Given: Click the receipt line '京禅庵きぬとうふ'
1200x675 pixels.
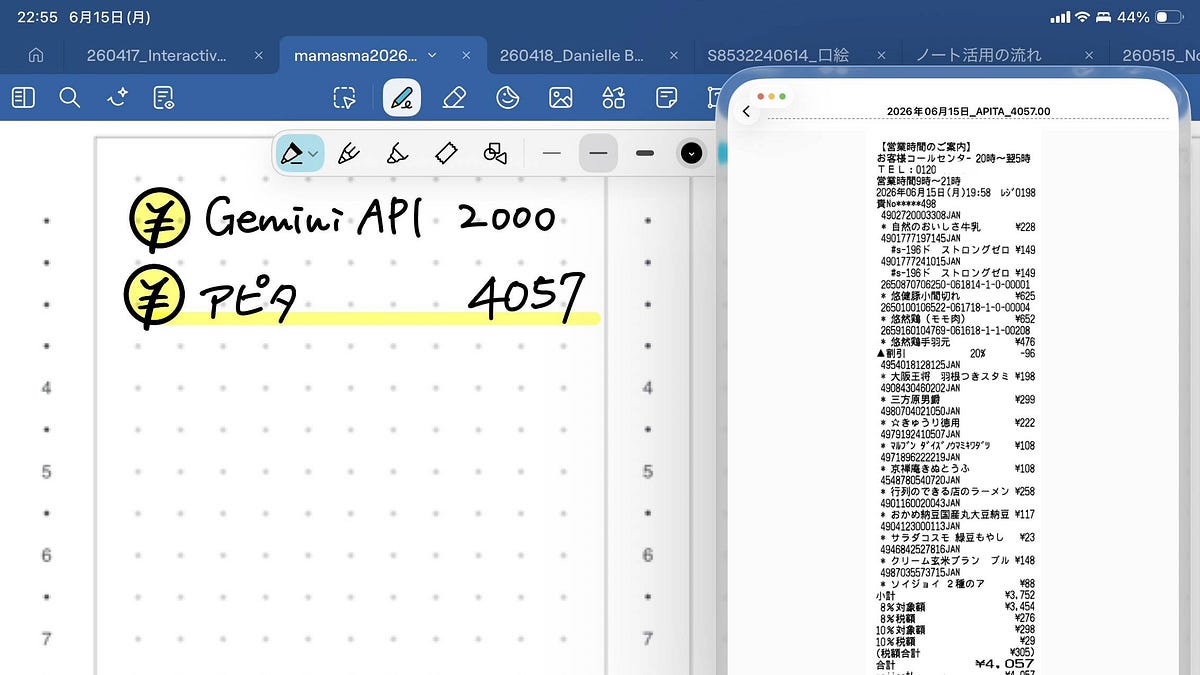Looking at the screenshot, I should (956, 468).
